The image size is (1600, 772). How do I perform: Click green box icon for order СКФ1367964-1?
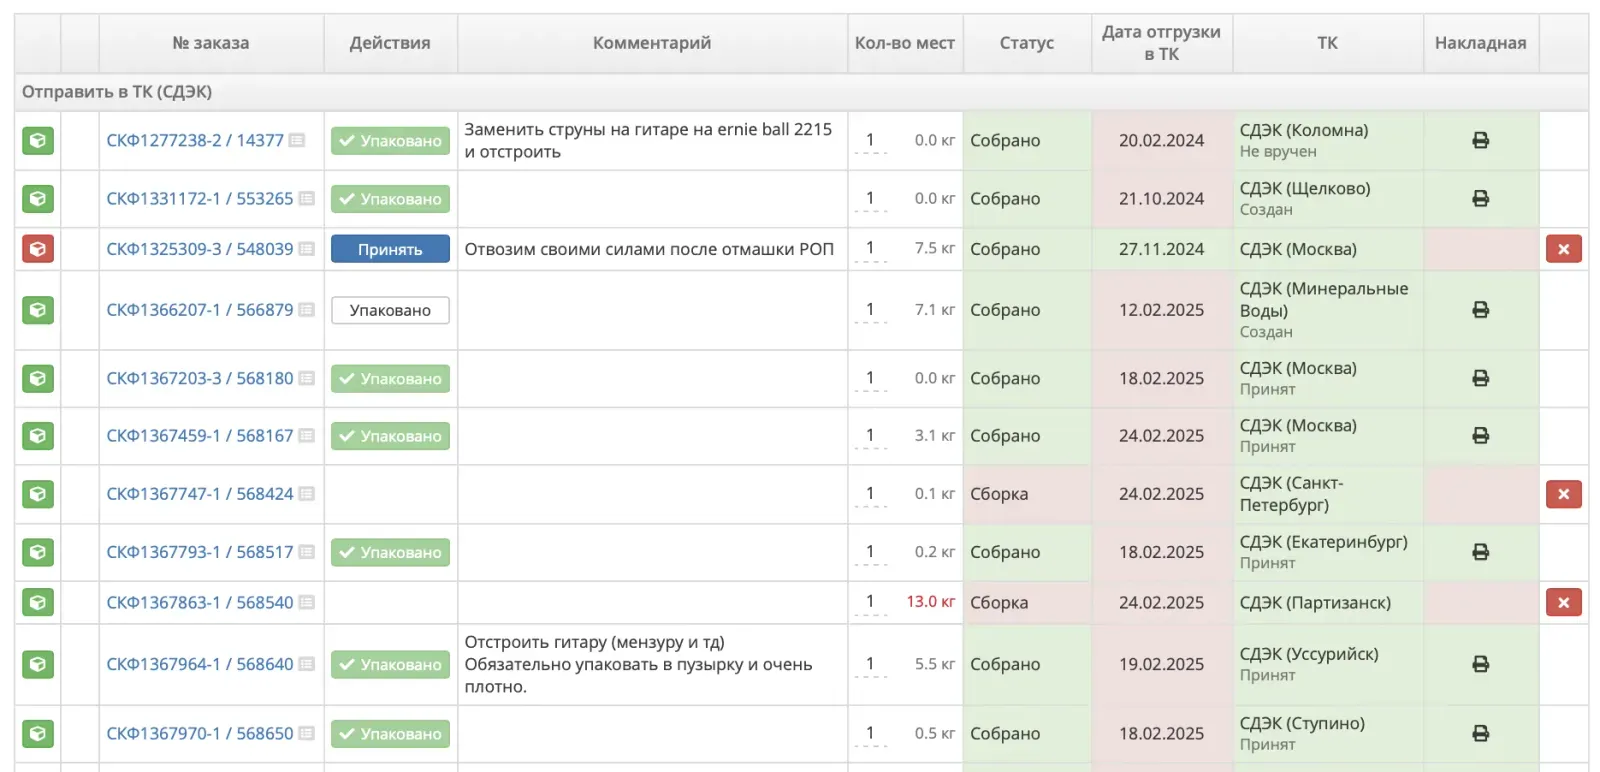click(x=38, y=664)
